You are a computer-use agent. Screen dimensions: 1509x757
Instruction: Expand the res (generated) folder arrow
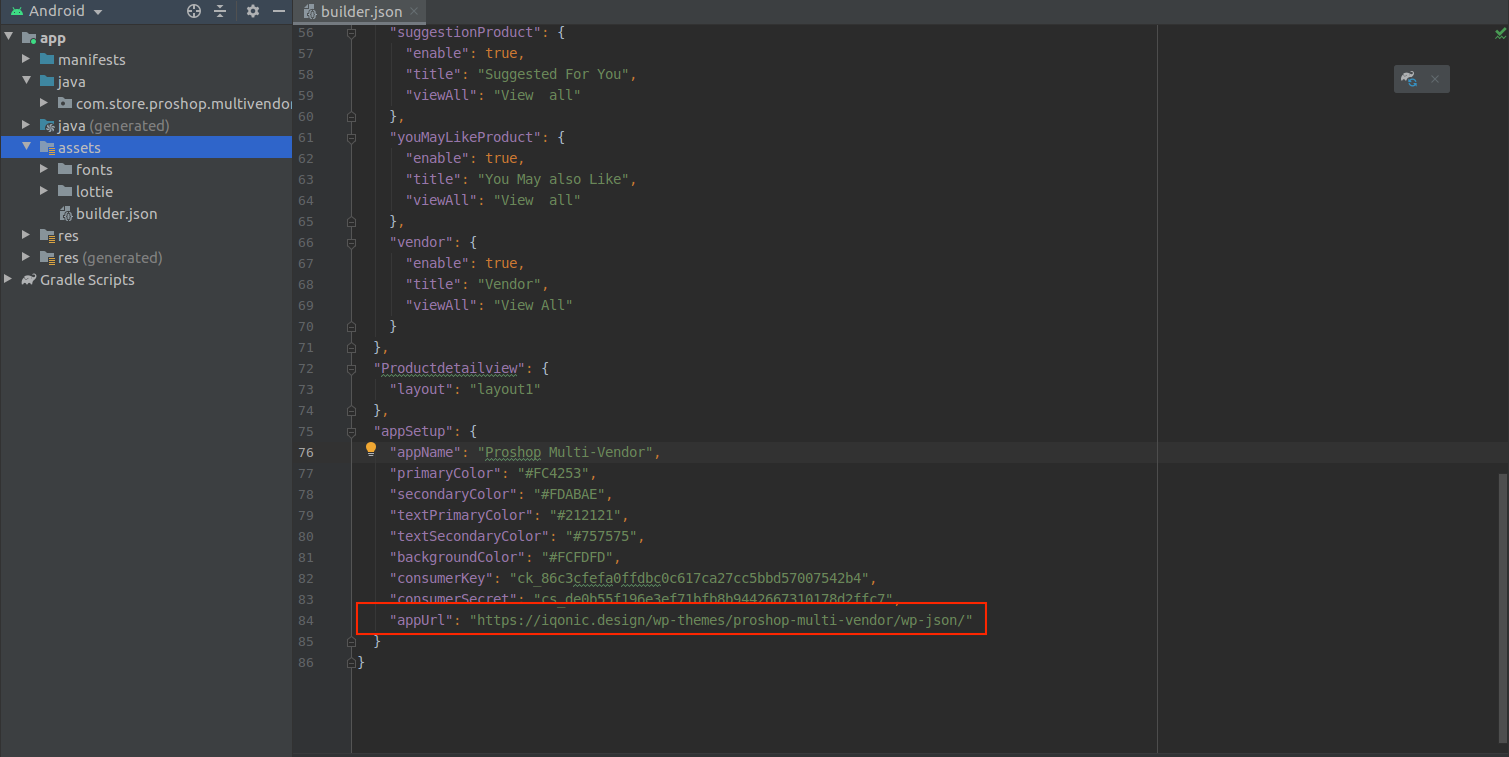click(27, 257)
